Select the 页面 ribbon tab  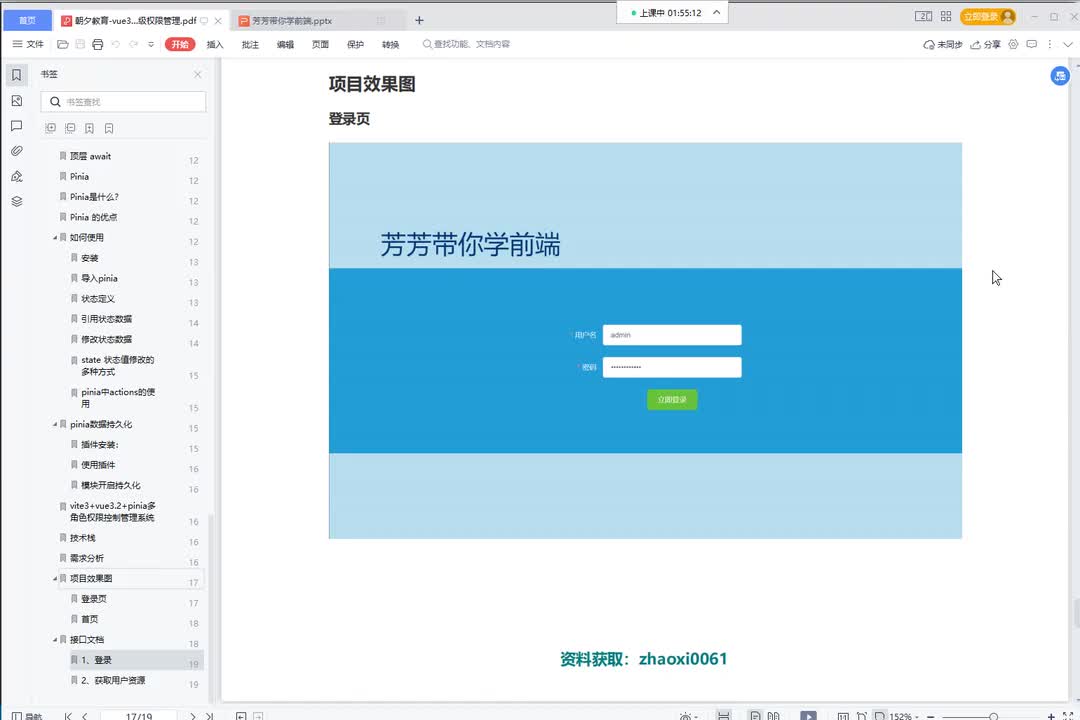(x=320, y=44)
